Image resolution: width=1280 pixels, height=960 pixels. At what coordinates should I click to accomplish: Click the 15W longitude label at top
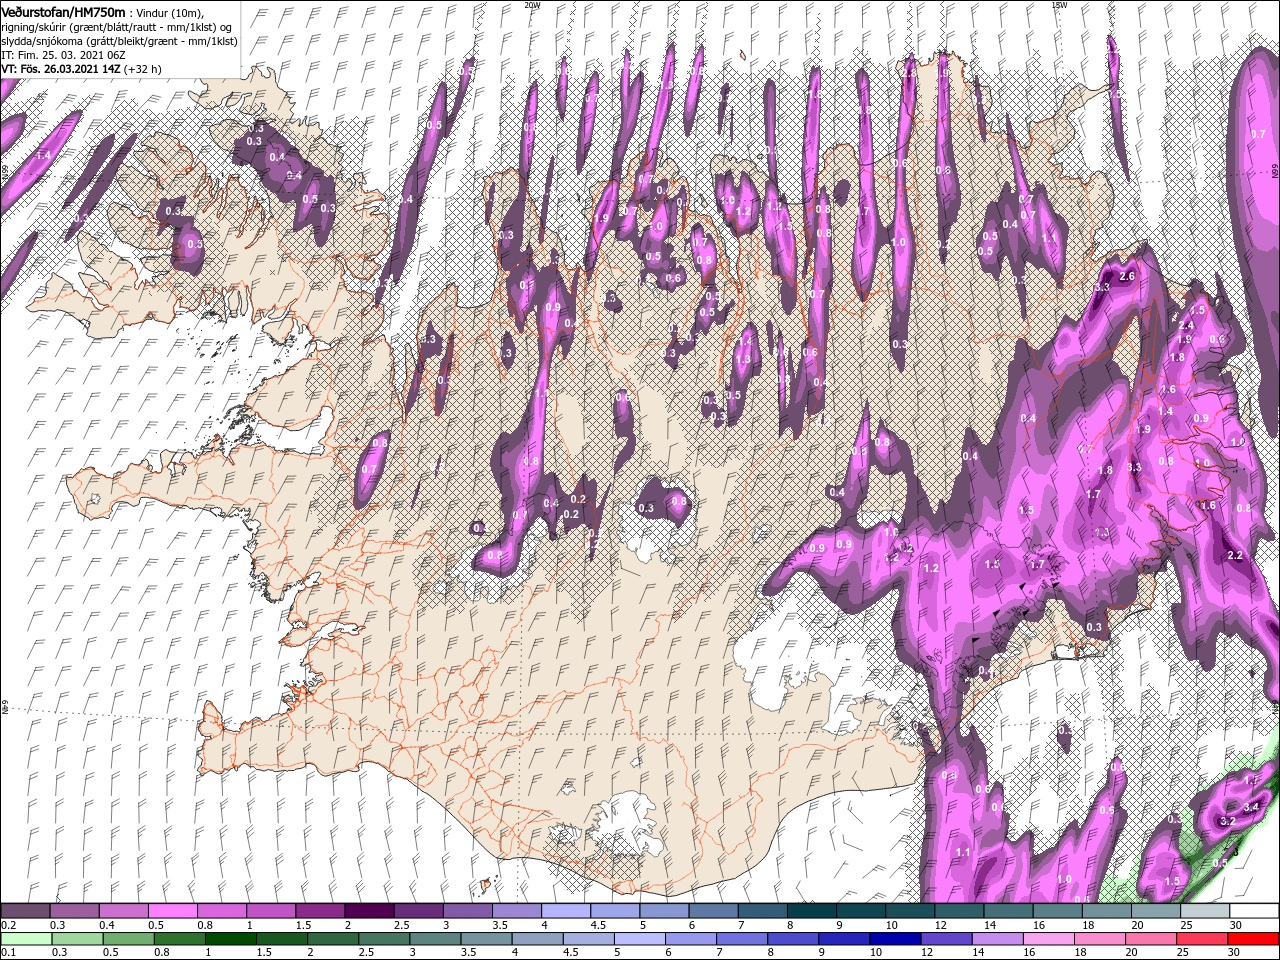point(1059,4)
